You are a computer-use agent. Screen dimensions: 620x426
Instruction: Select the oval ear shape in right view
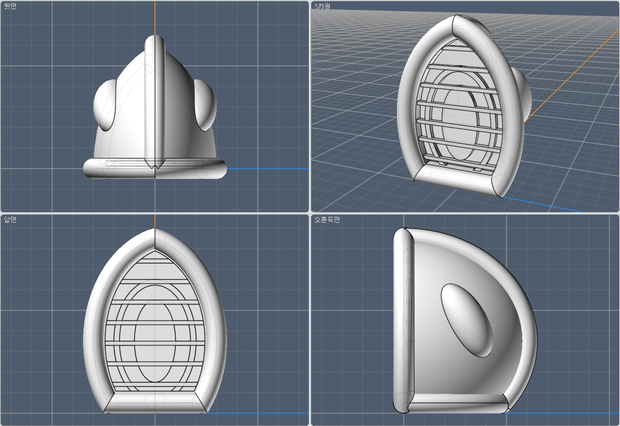[x=467, y=320]
